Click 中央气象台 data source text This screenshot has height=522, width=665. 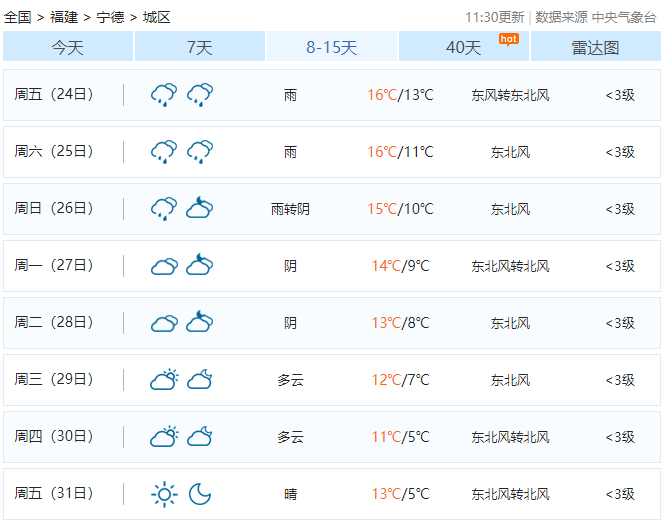(624, 17)
